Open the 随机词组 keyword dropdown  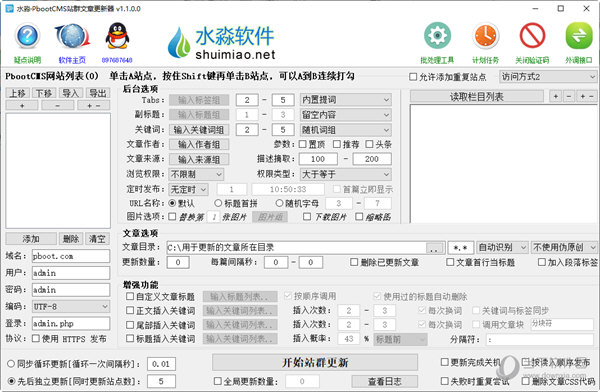346,130
